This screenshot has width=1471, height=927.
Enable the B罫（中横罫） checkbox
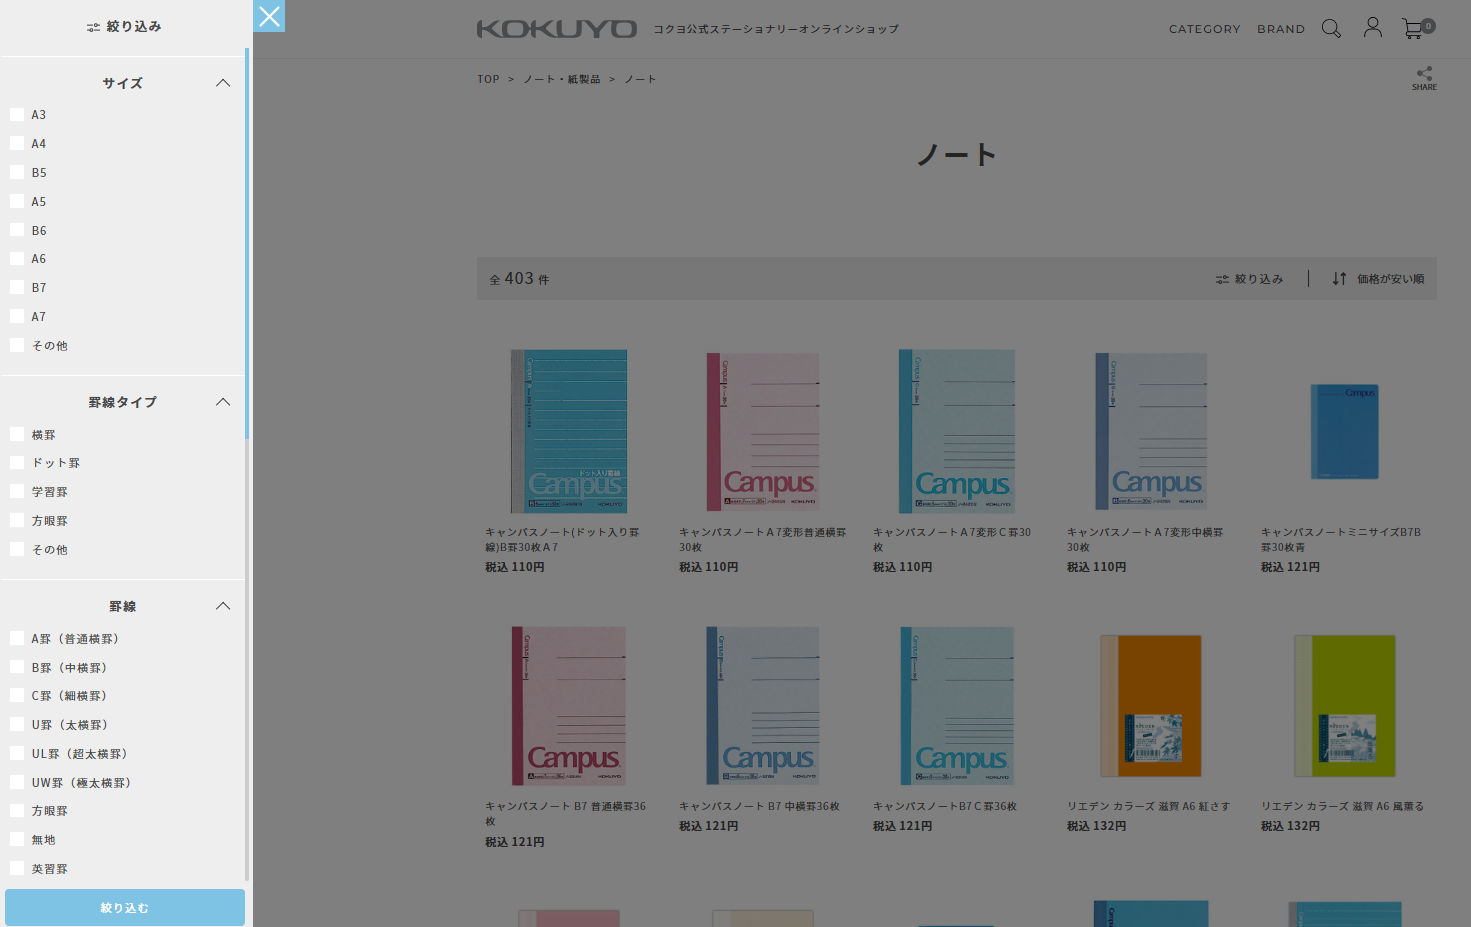(x=17, y=667)
